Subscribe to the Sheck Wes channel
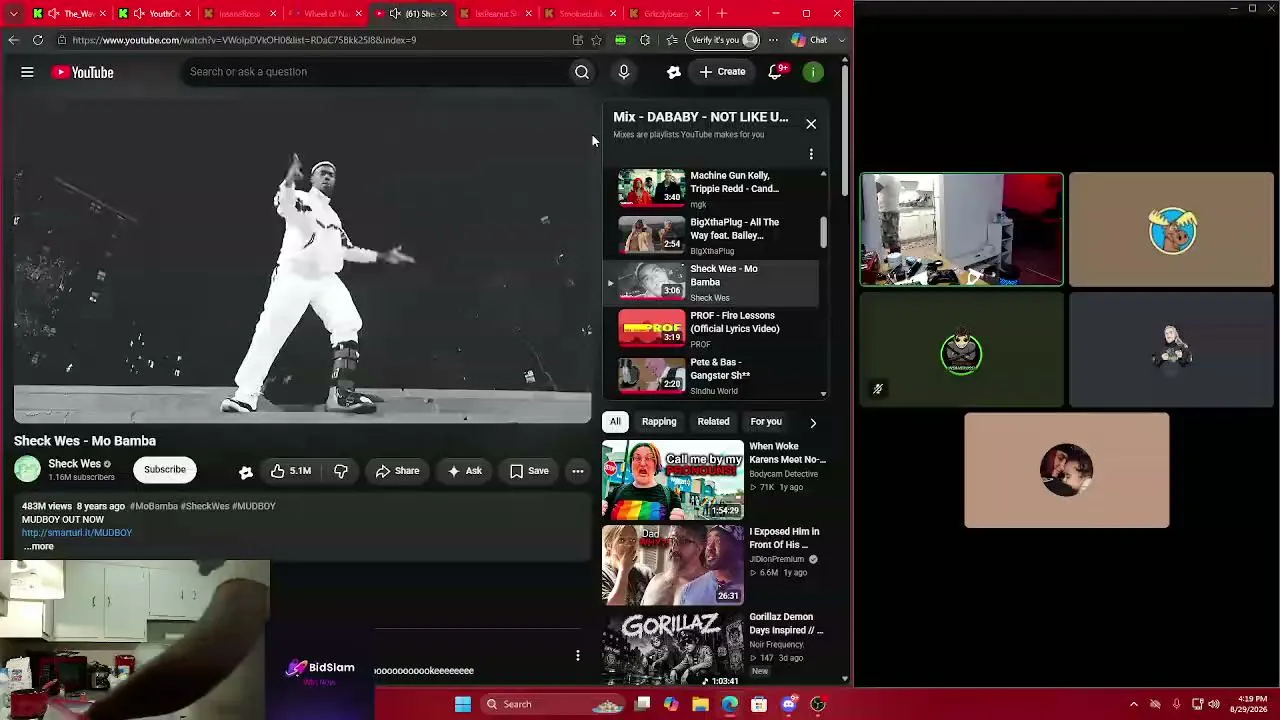This screenshot has height=720, width=1280. pos(165,470)
